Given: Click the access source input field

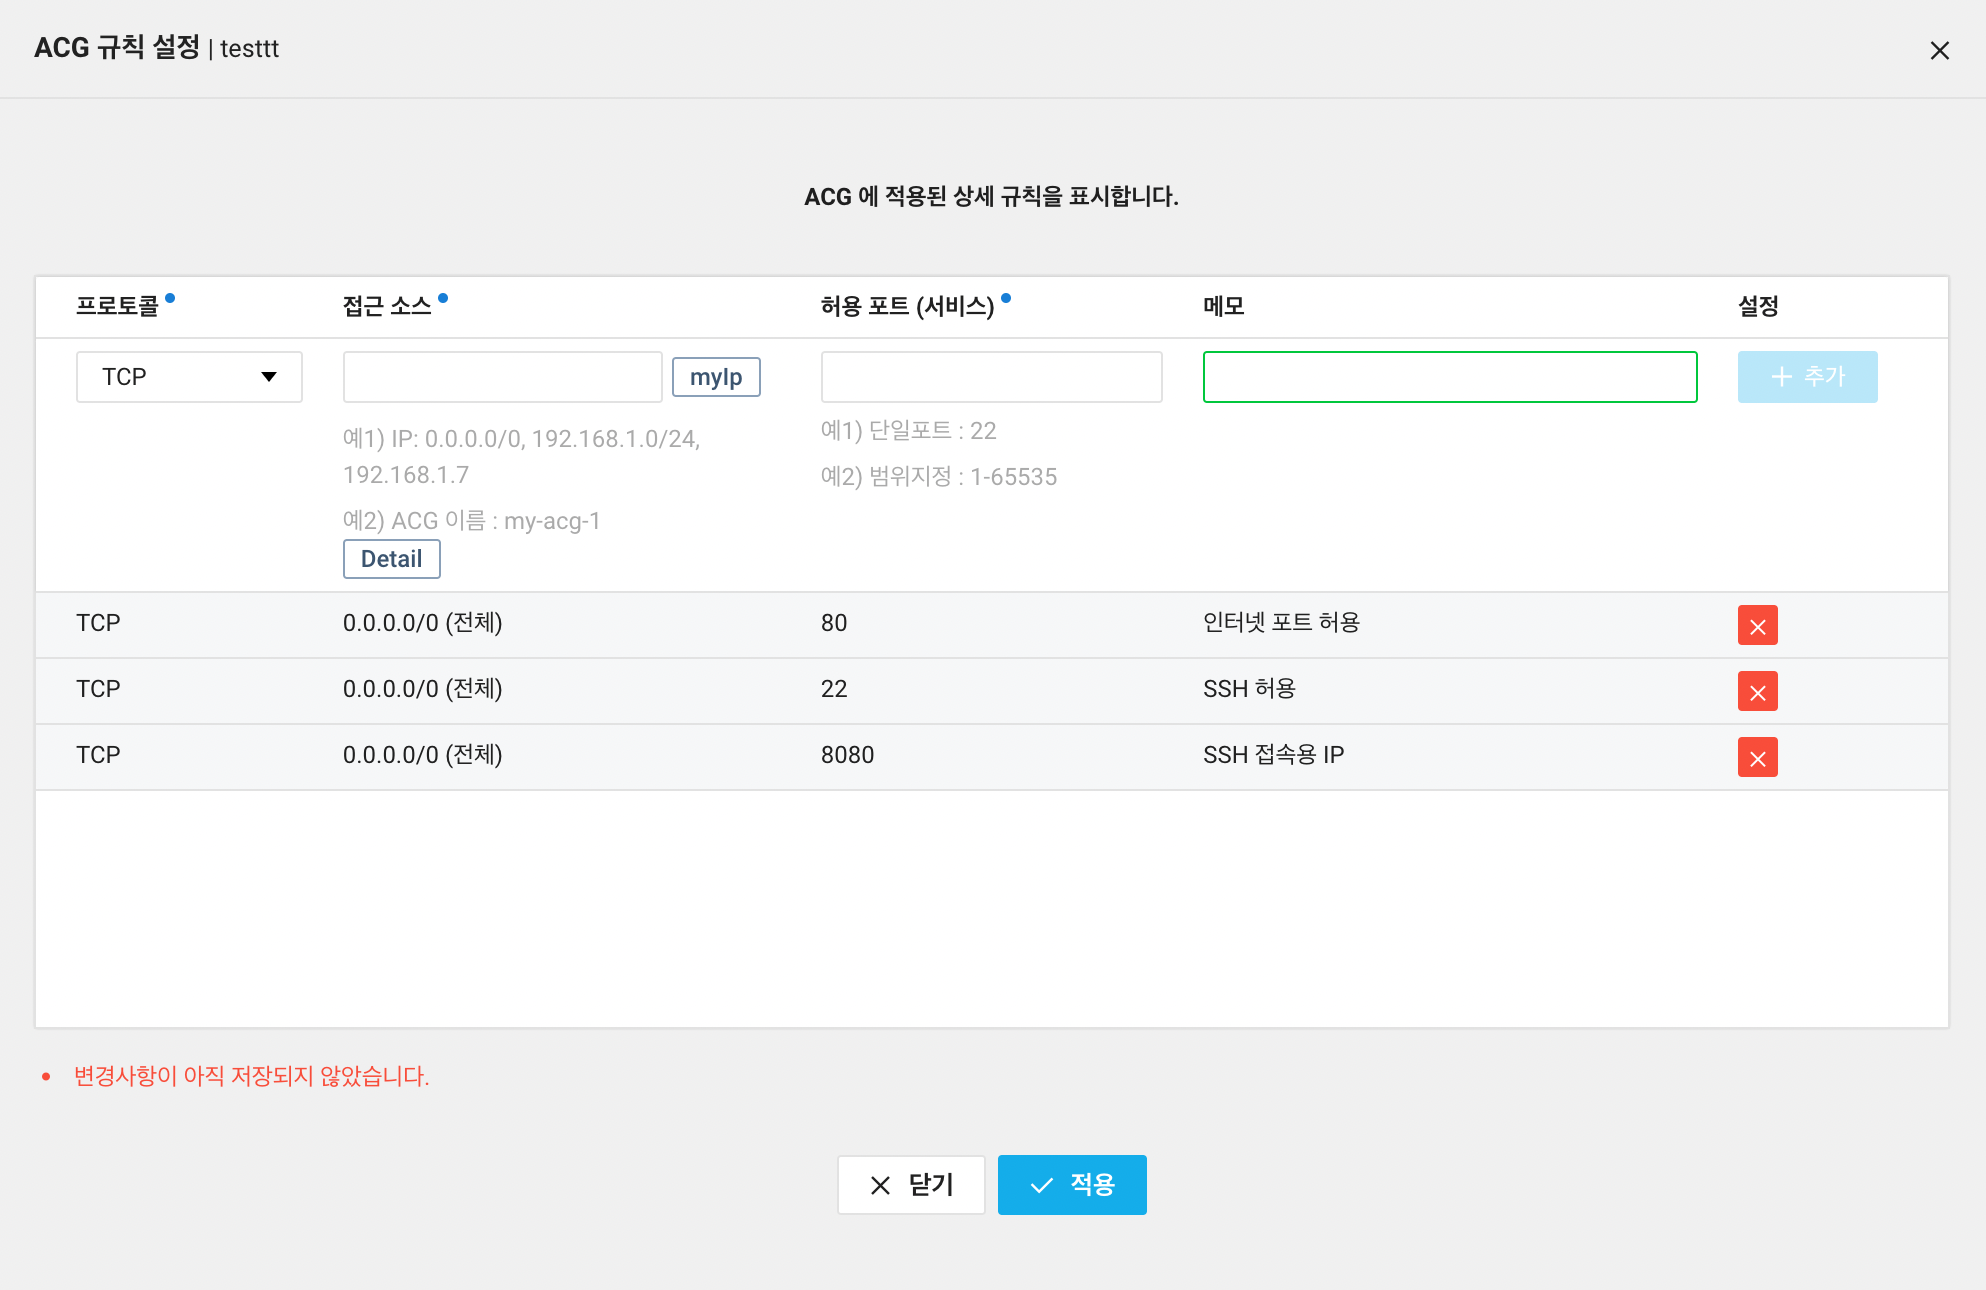Looking at the screenshot, I should tap(502, 377).
